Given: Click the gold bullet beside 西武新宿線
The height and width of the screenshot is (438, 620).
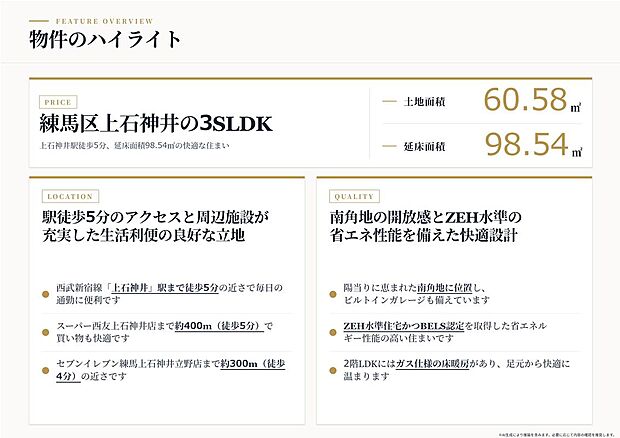Looking at the screenshot, I should [45, 294].
